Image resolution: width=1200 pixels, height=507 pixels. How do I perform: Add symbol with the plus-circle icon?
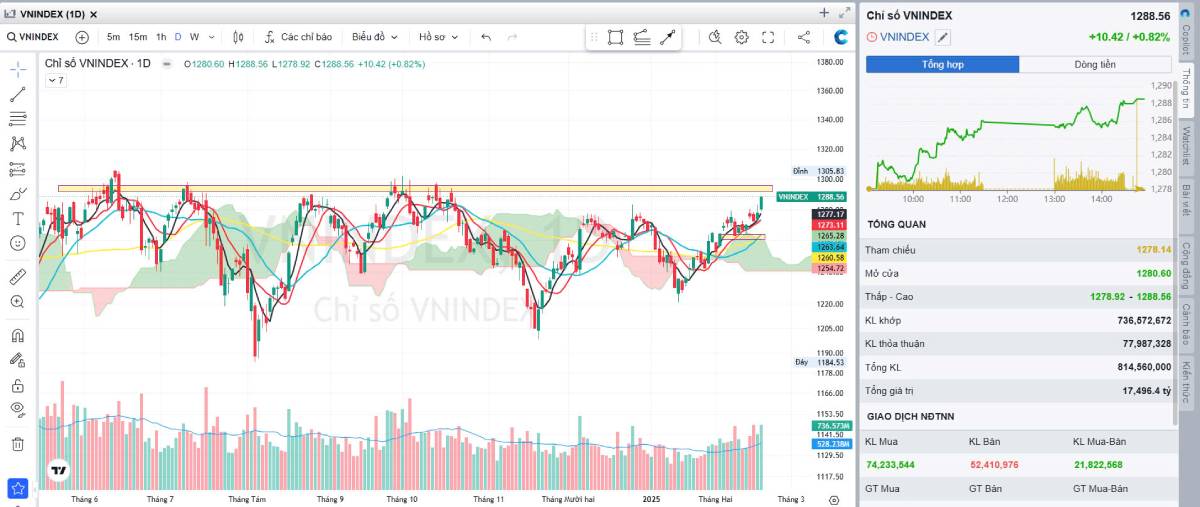coord(82,37)
